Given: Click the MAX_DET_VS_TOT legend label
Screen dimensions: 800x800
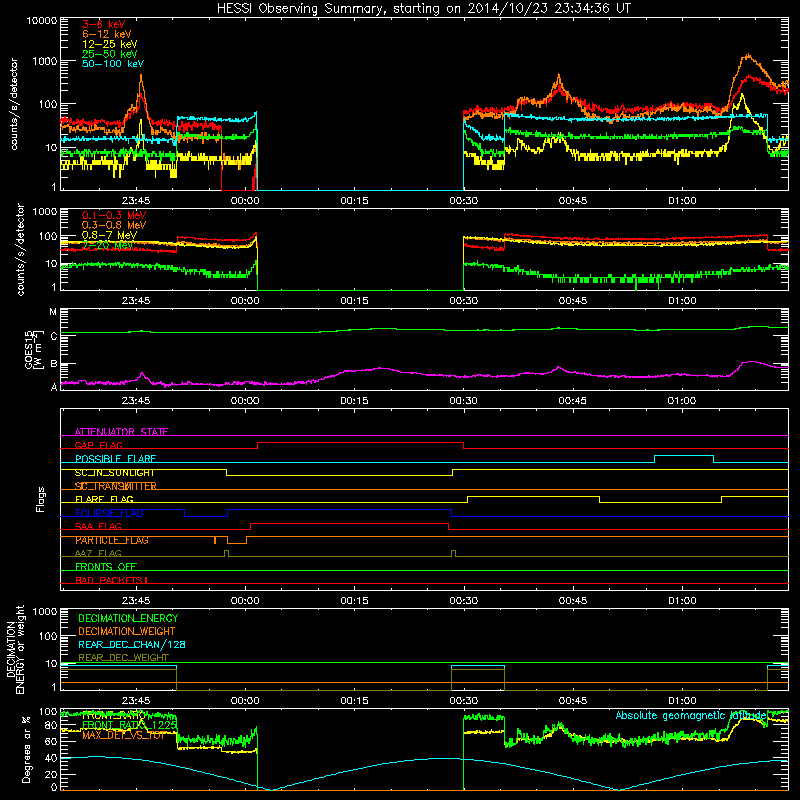Looking at the screenshot, I should point(124,735).
